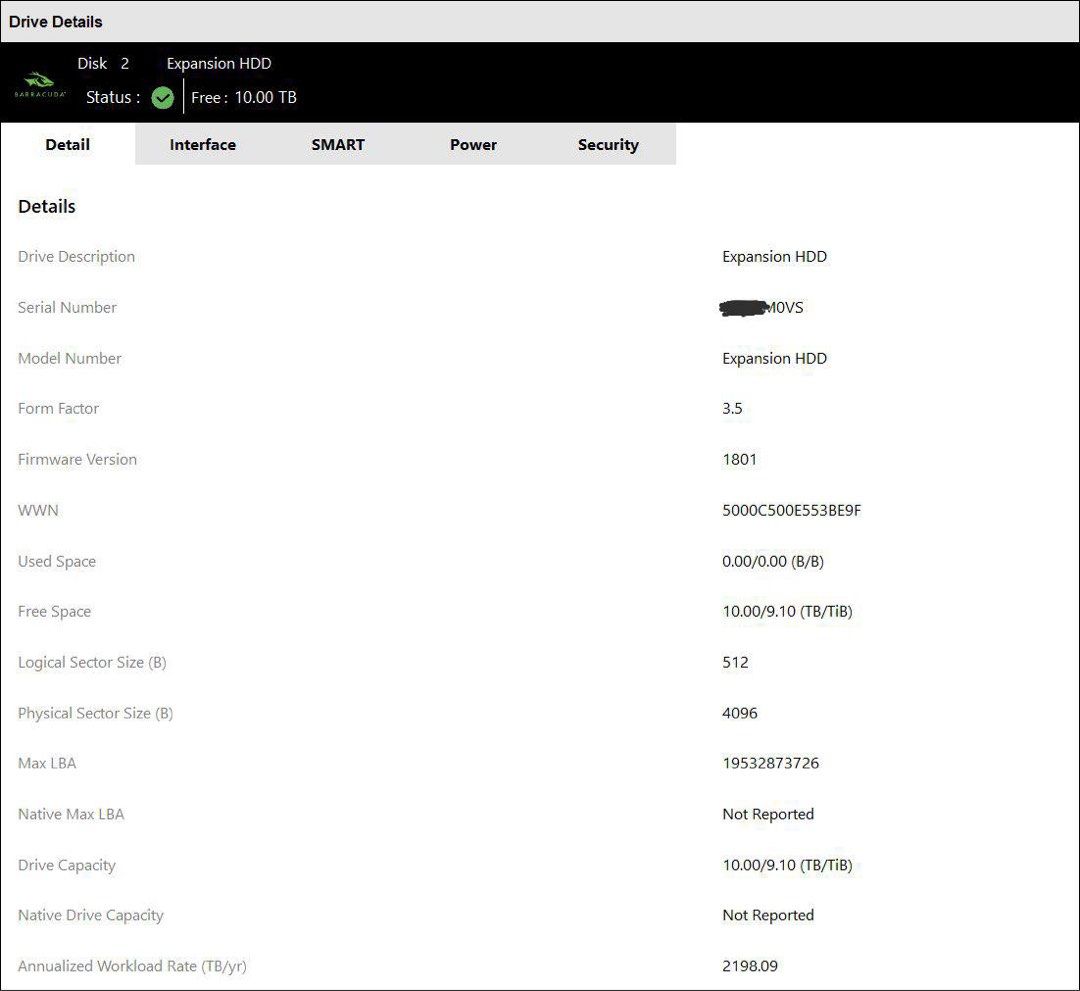Viewport: 1080px width, 991px height.
Task: Click the Logical Sector Size (B) label
Action: click(x=92, y=663)
